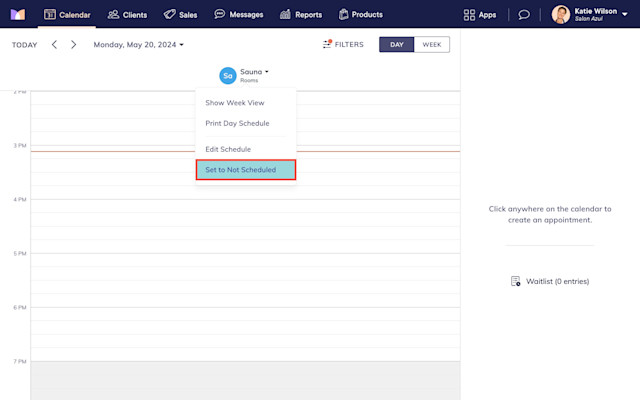
Task: Click Katie Wilson's profile avatar
Action: click(x=561, y=15)
